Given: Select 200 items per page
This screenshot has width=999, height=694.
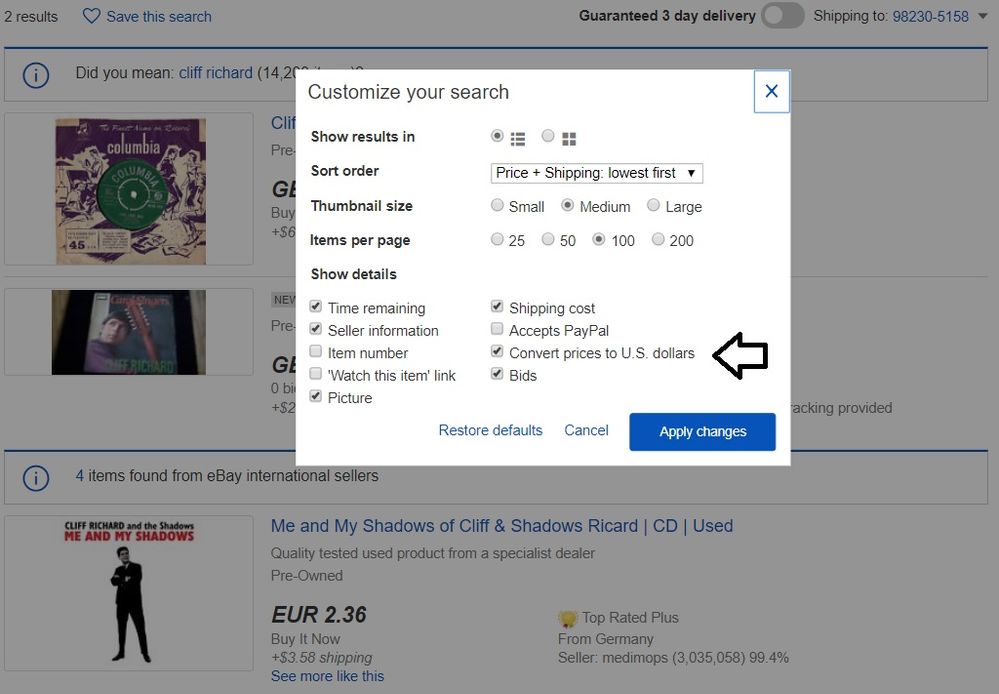Looking at the screenshot, I should pos(658,240).
